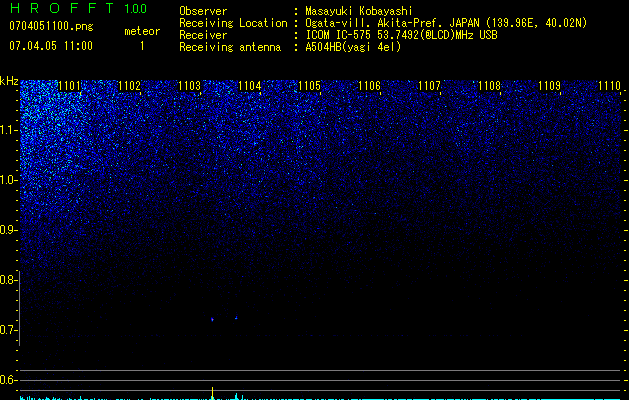
Task: Click the 1101 time marker
Action: 69,86
